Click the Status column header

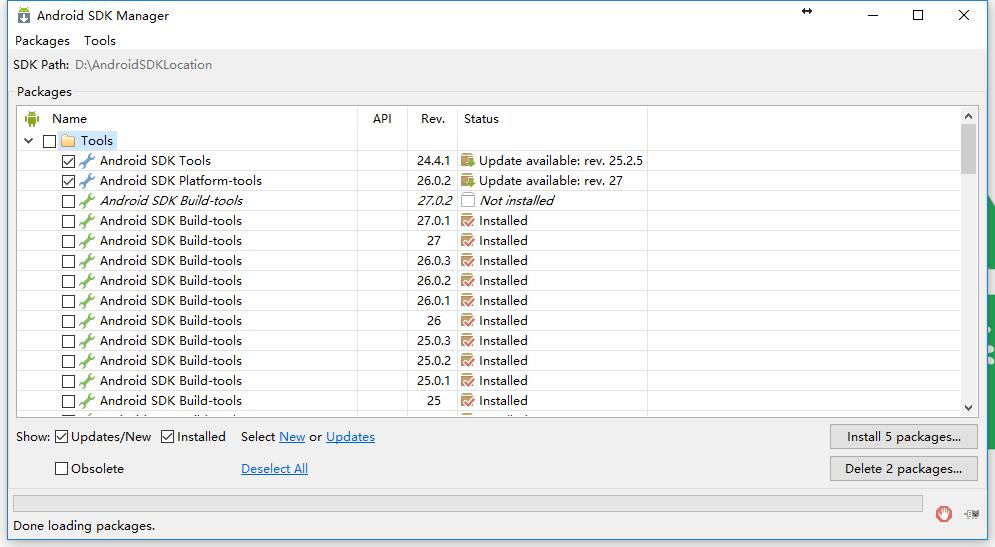481,119
